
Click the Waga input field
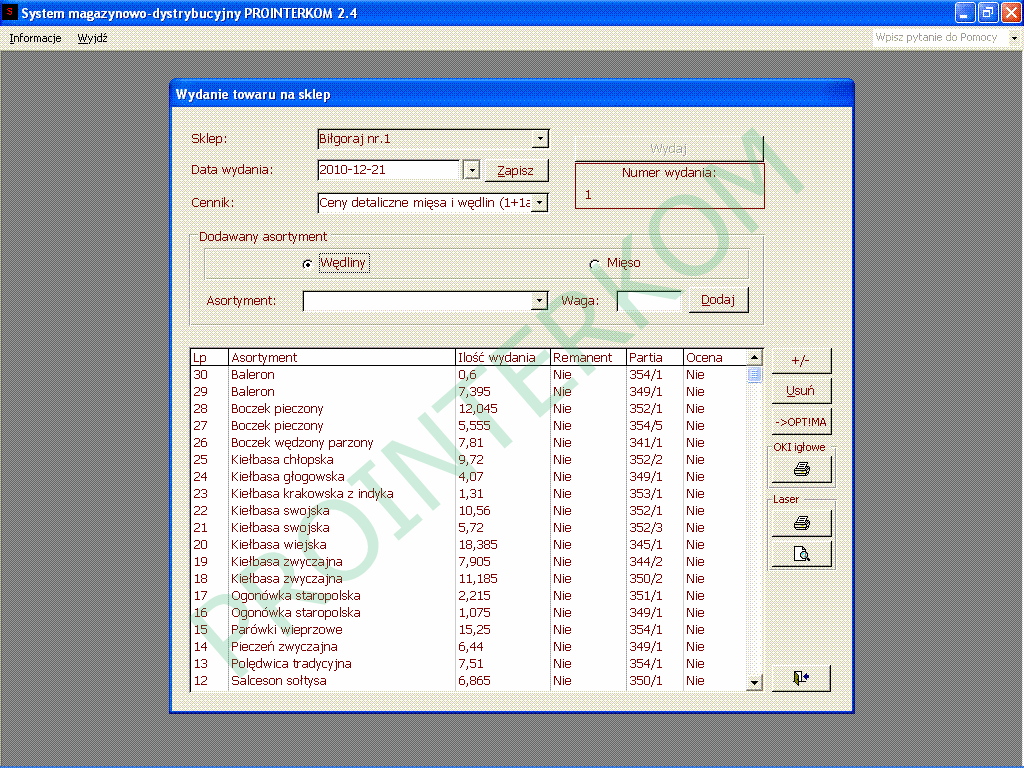click(x=648, y=300)
